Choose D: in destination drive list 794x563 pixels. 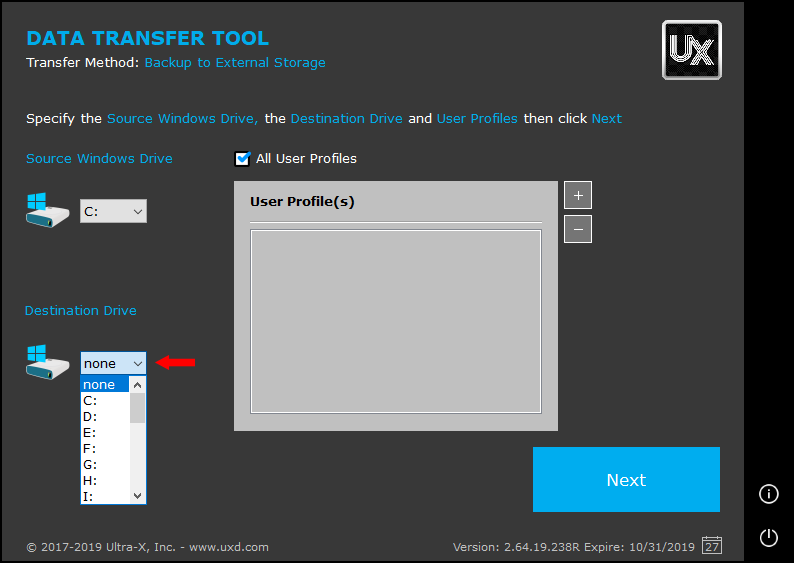point(105,417)
